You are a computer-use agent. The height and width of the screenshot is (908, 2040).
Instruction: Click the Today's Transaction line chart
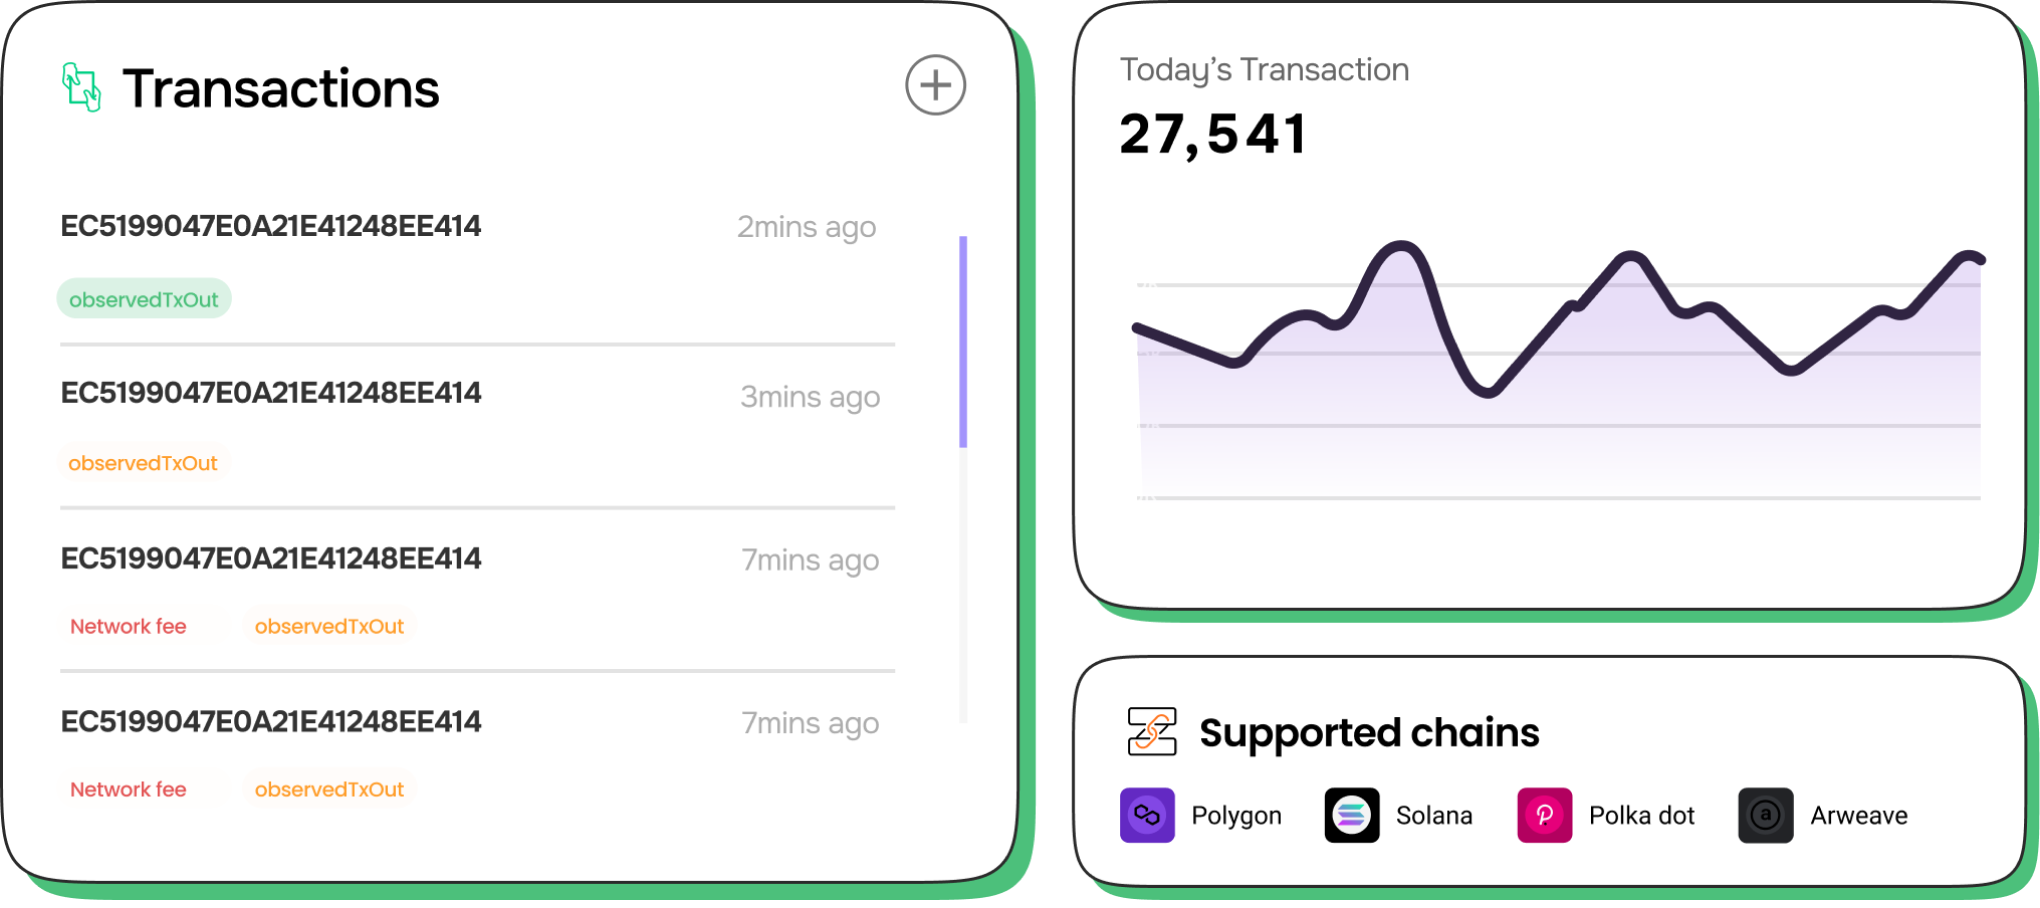click(1558, 370)
